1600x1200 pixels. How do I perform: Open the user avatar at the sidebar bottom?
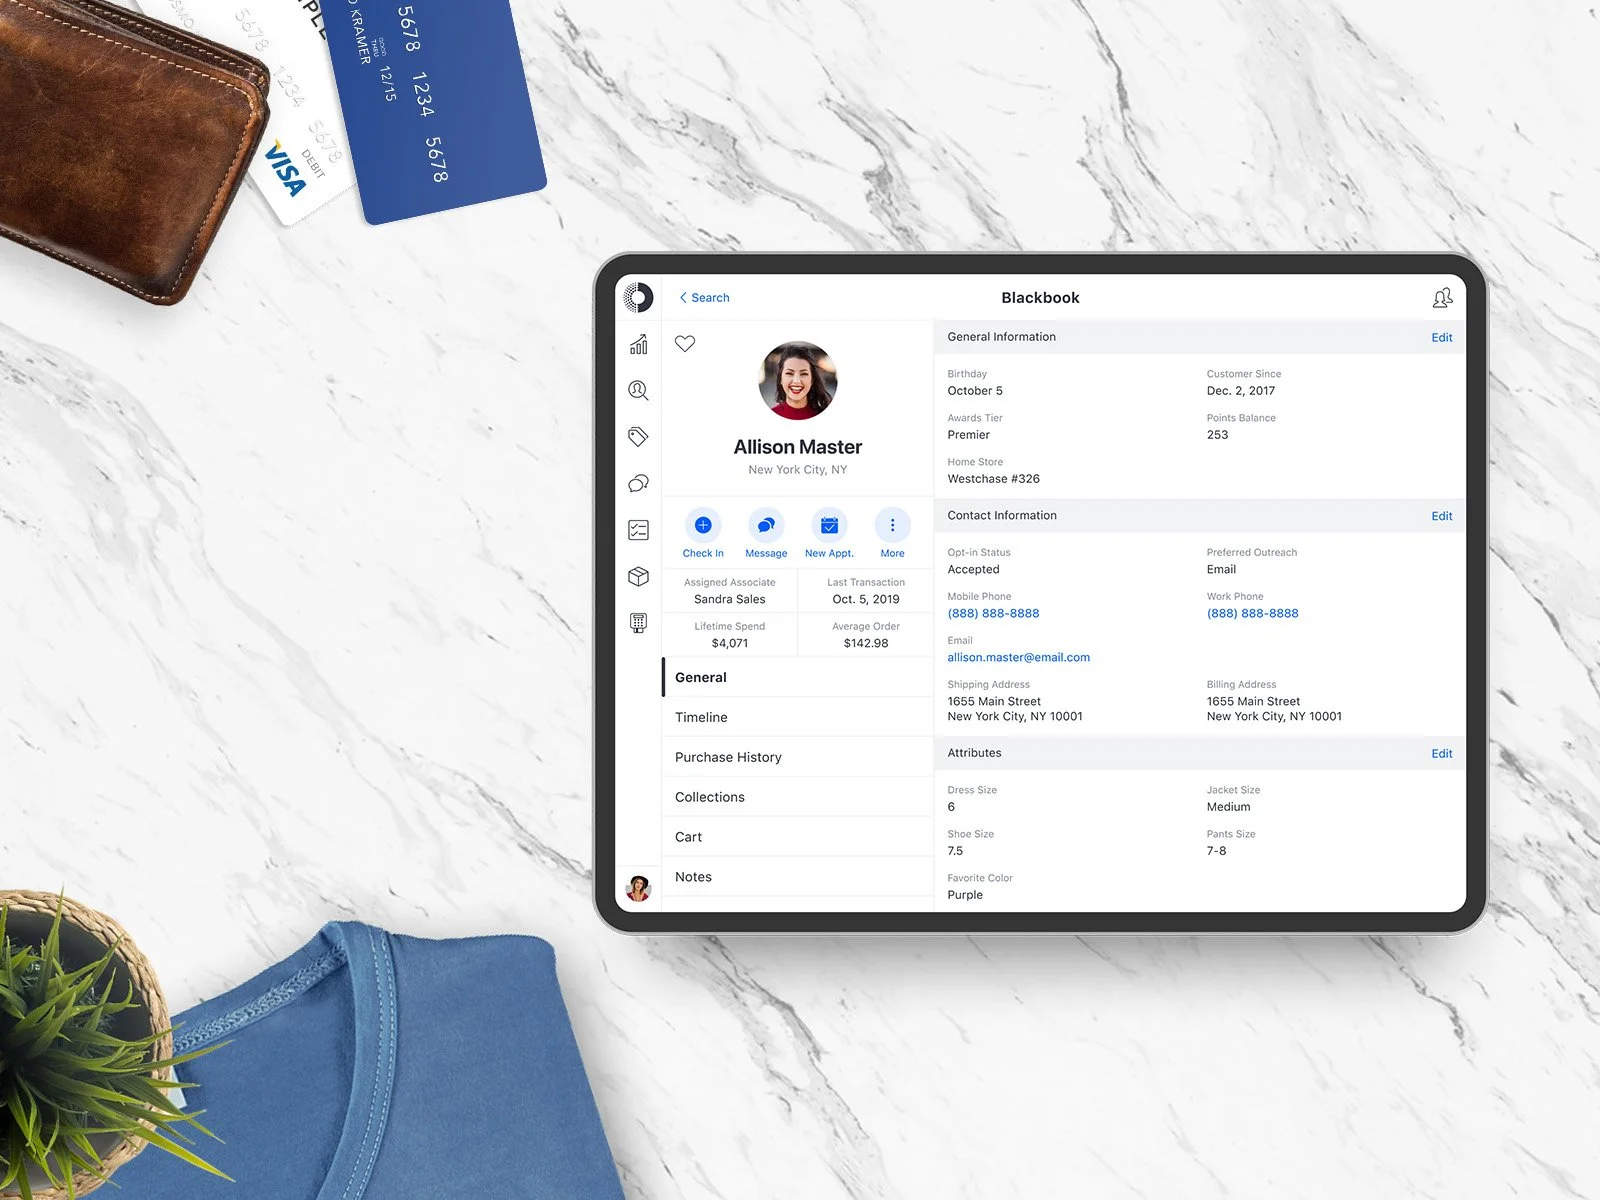click(x=638, y=888)
